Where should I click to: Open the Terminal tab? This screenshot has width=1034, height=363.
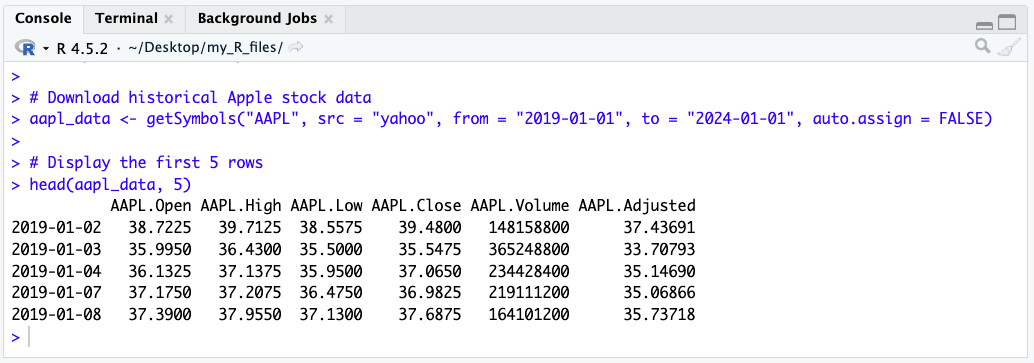126,18
